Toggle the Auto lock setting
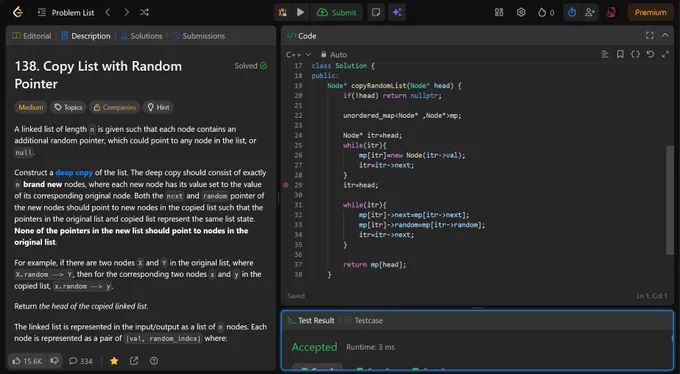The width and height of the screenshot is (680, 374). click(x=333, y=55)
